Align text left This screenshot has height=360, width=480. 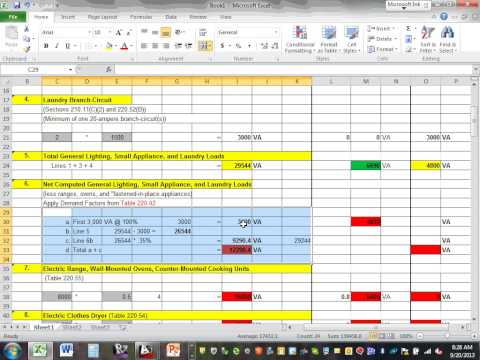click(x=144, y=46)
